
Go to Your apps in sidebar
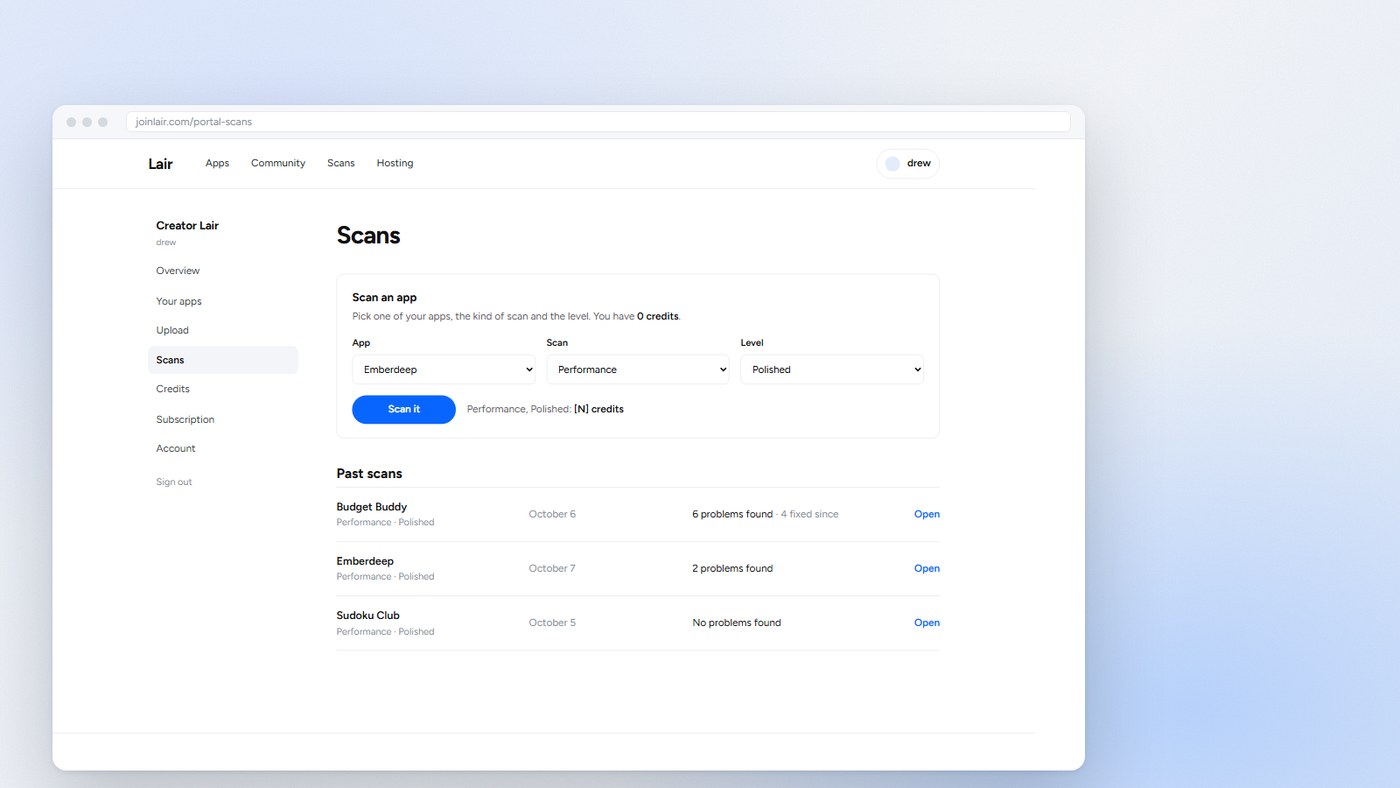tap(223, 301)
